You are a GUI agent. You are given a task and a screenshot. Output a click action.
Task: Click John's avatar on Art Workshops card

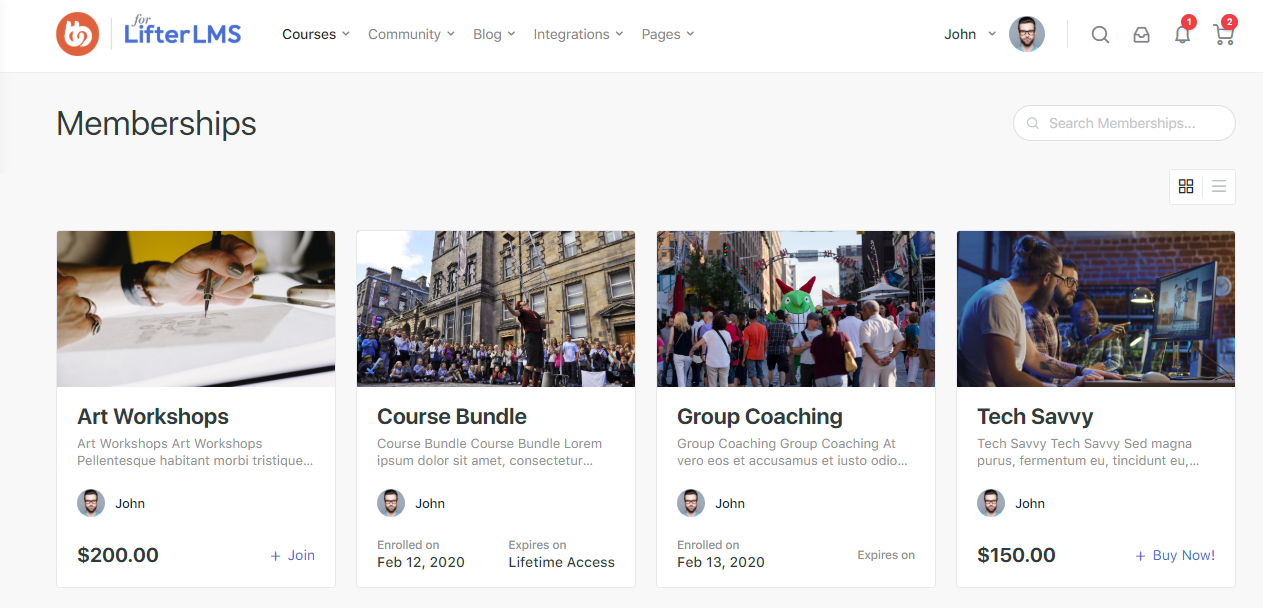coord(91,503)
